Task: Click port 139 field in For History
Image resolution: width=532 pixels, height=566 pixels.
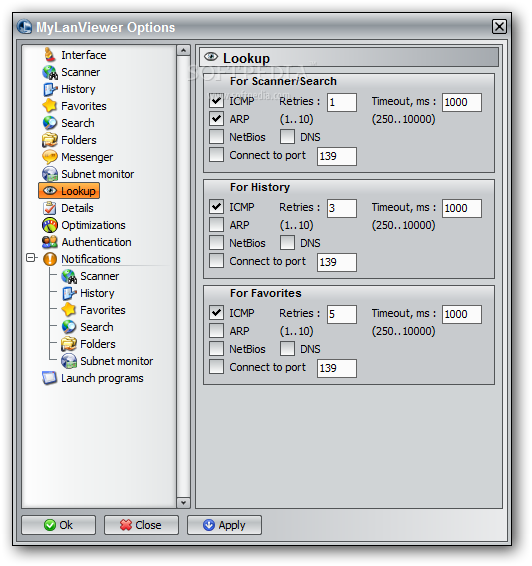Action: pyautogui.click(x=337, y=262)
